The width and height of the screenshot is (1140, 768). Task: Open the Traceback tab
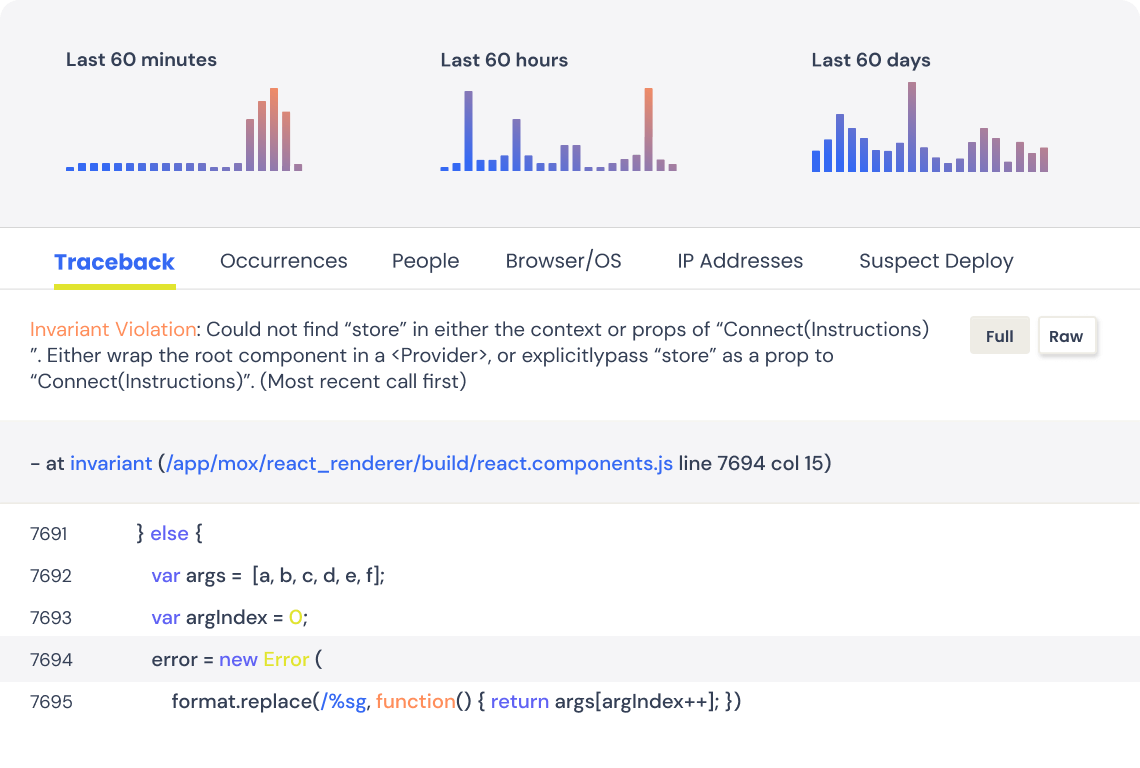click(x=114, y=262)
